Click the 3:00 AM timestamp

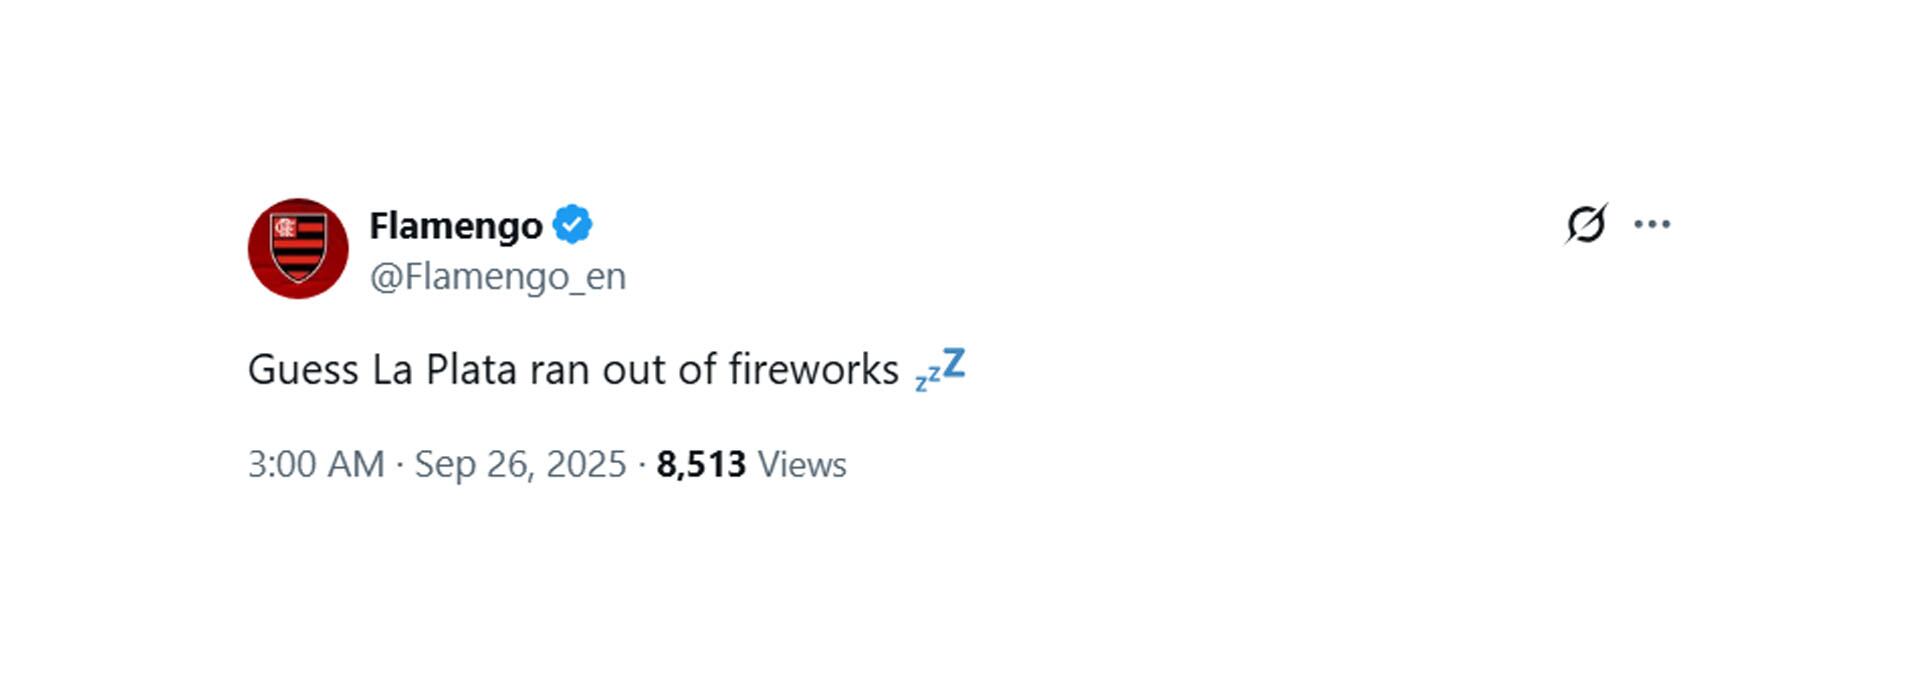[x=316, y=465]
